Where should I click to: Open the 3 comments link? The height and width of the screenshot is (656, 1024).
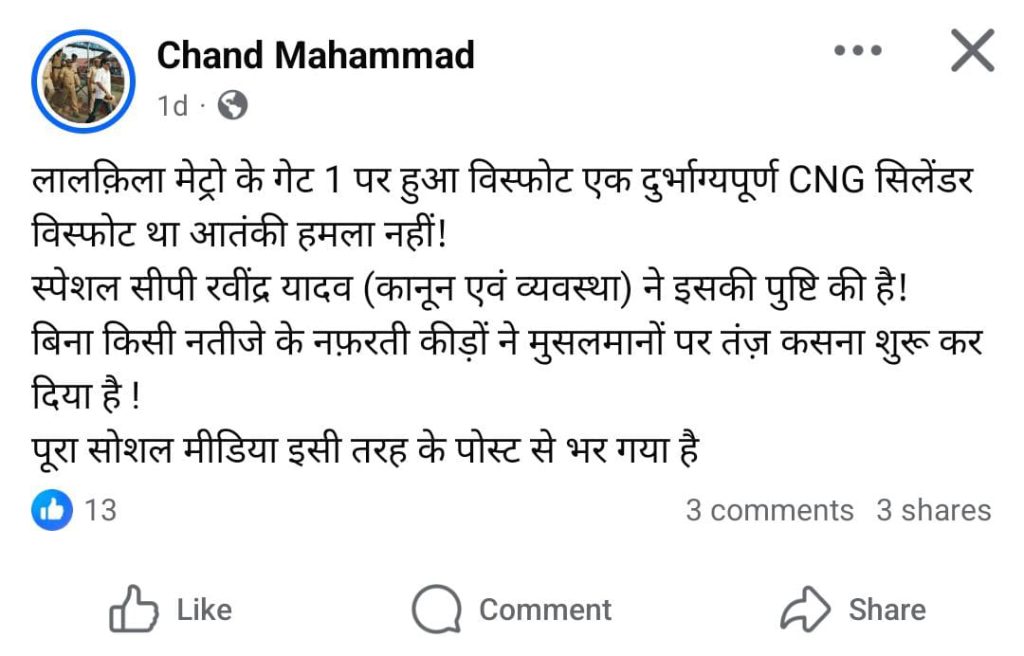click(x=769, y=510)
